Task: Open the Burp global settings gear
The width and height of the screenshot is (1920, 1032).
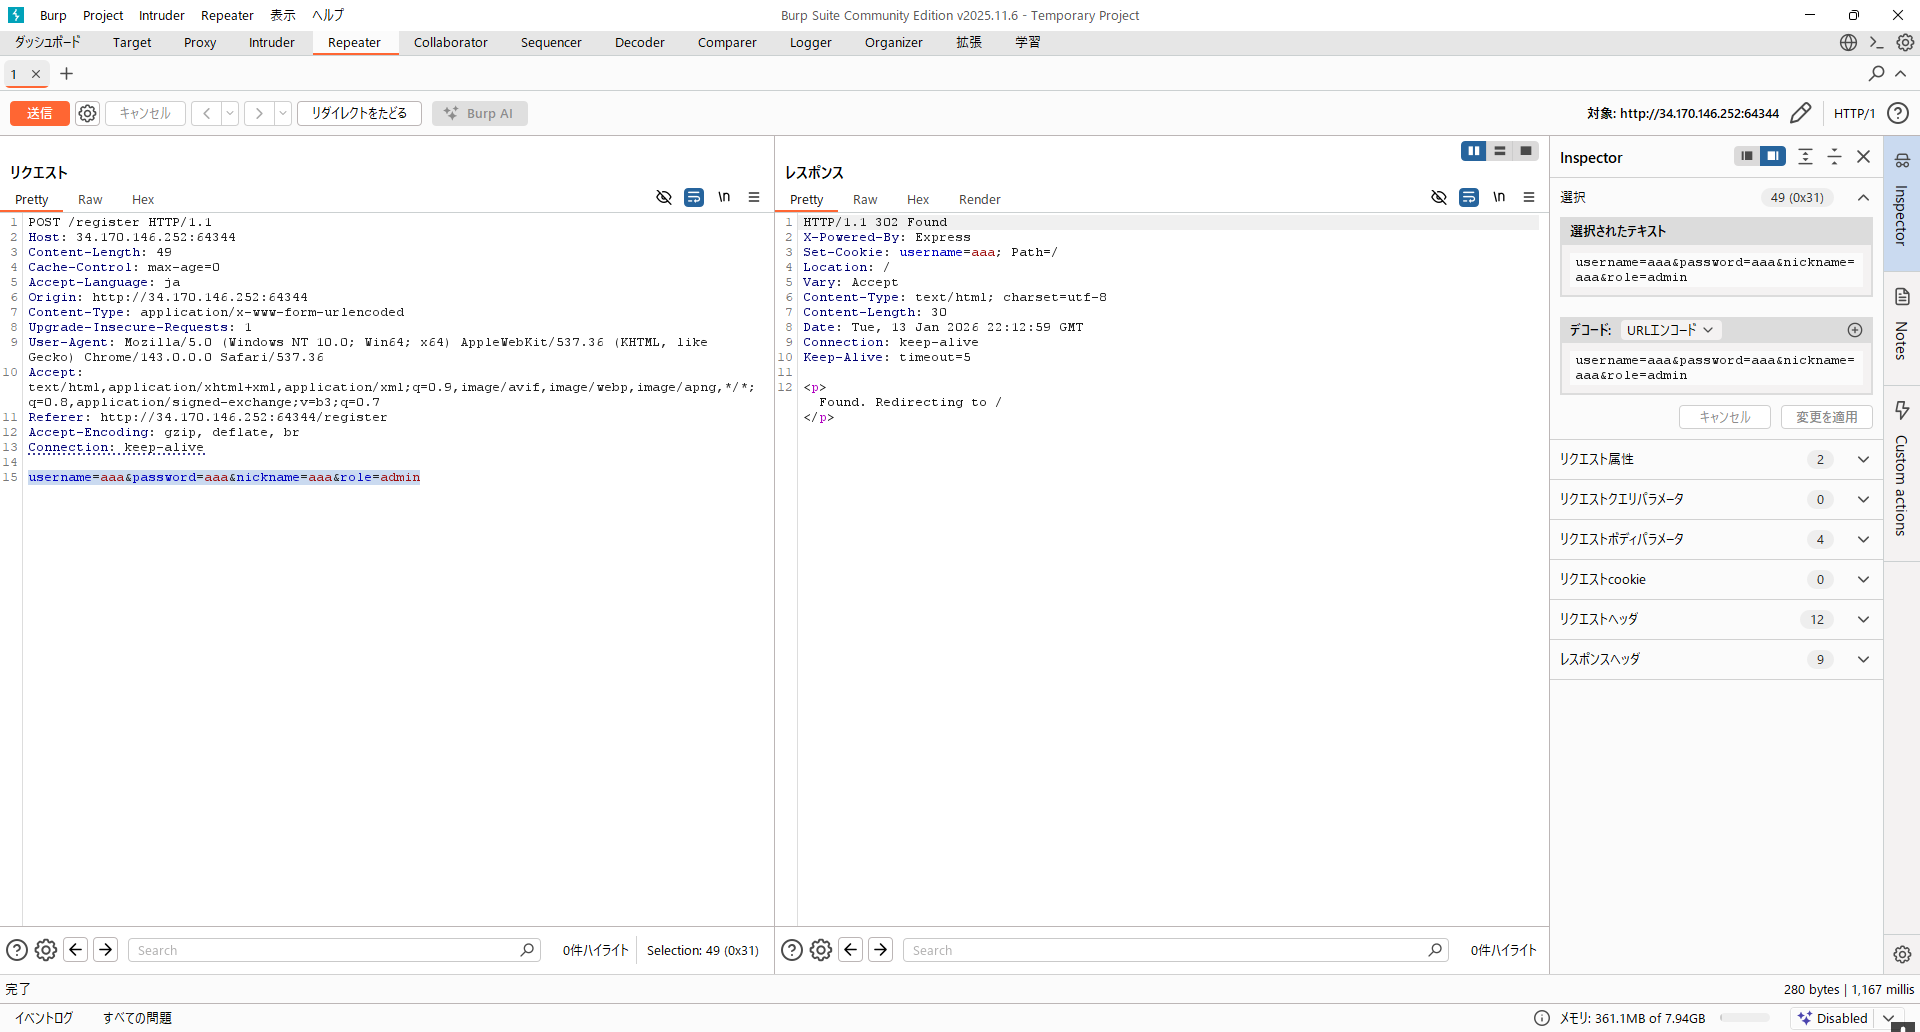Action: (x=1905, y=42)
